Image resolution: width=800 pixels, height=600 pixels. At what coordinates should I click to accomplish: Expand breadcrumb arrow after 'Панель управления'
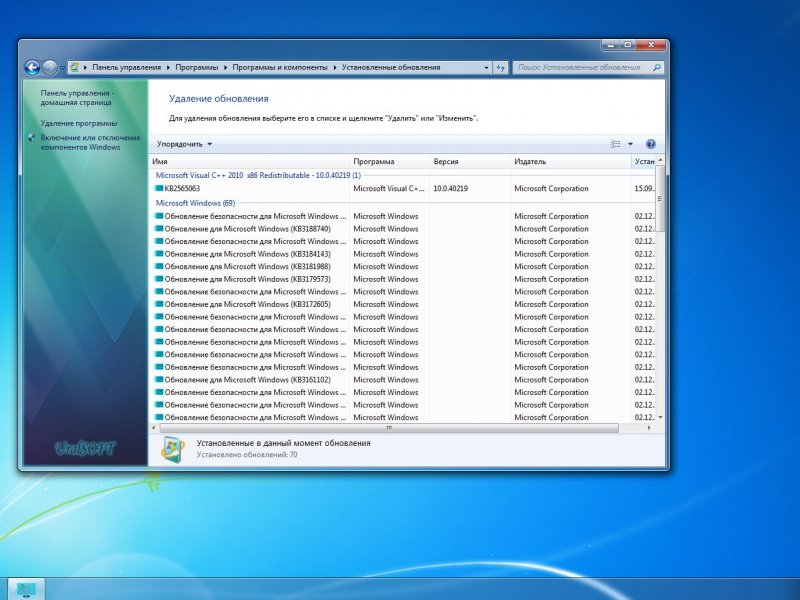pos(168,67)
